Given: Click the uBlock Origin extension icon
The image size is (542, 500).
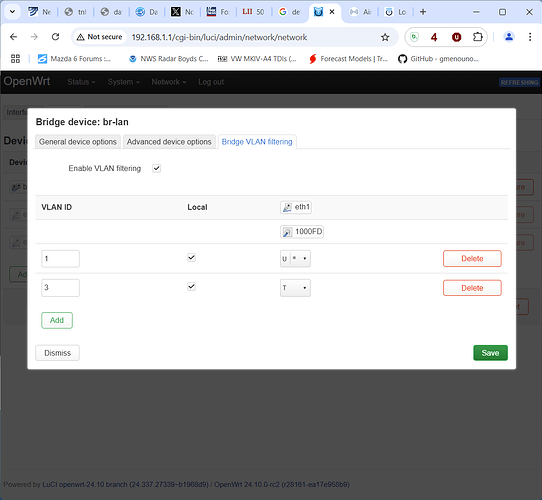Looking at the screenshot, I should tap(456, 37).
